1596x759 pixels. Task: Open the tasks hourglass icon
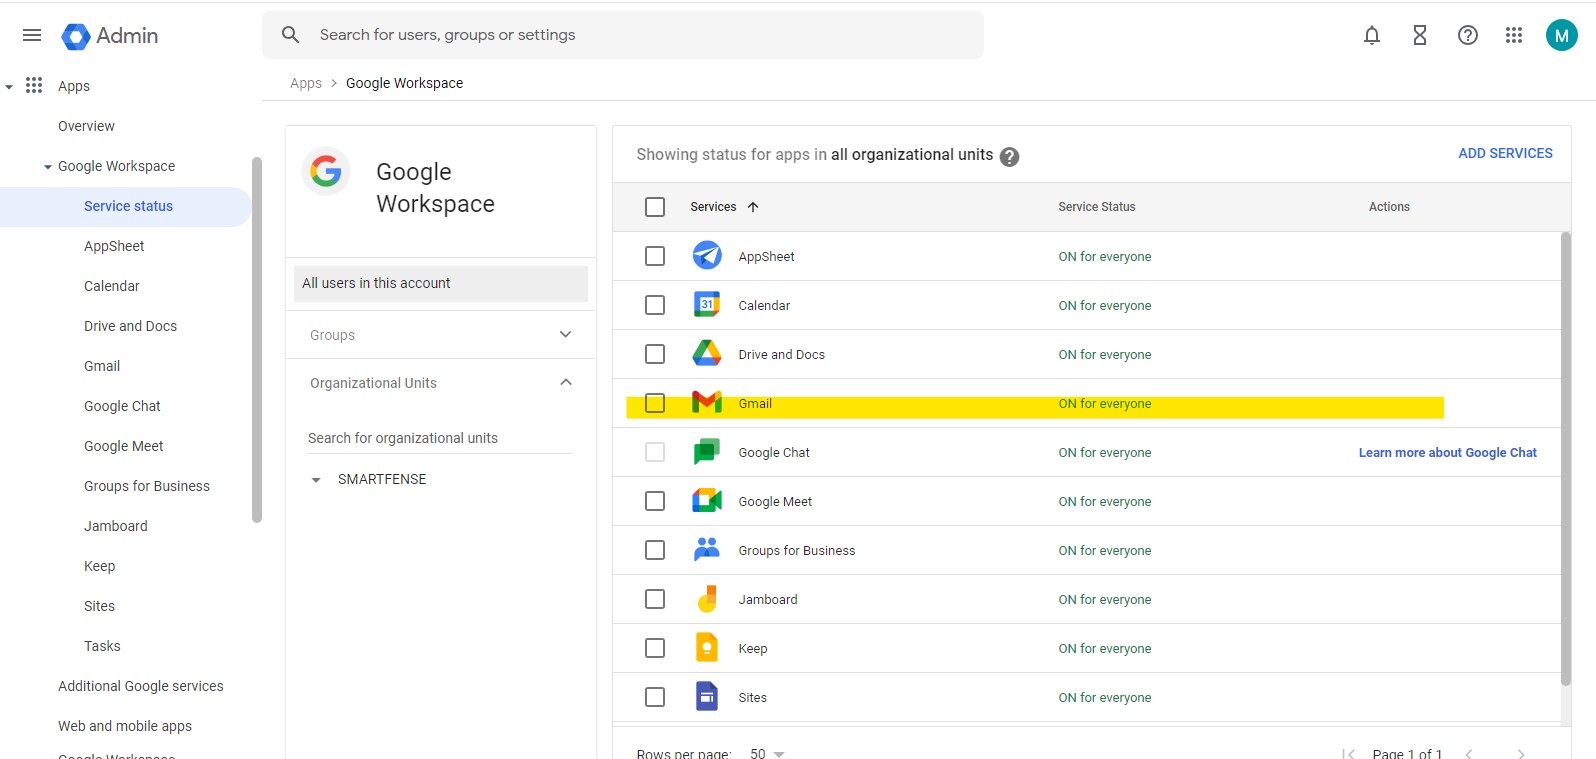tap(1420, 35)
